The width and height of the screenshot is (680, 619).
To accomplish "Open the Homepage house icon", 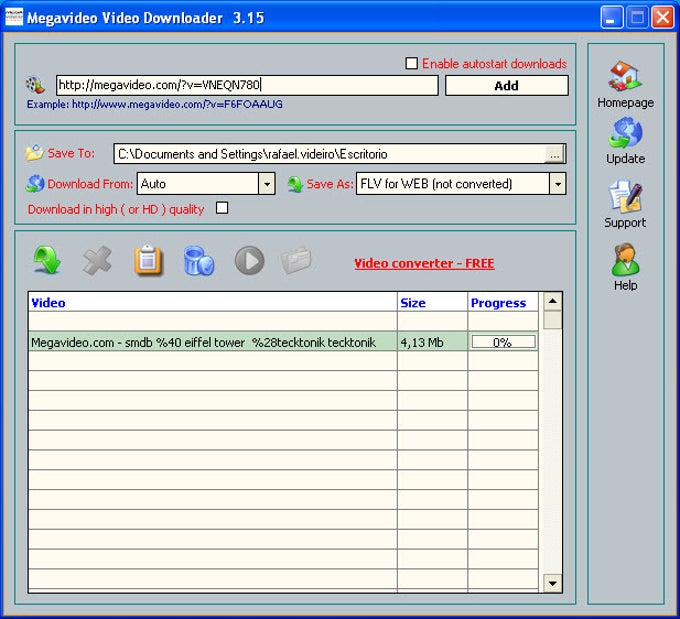I will [625, 76].
